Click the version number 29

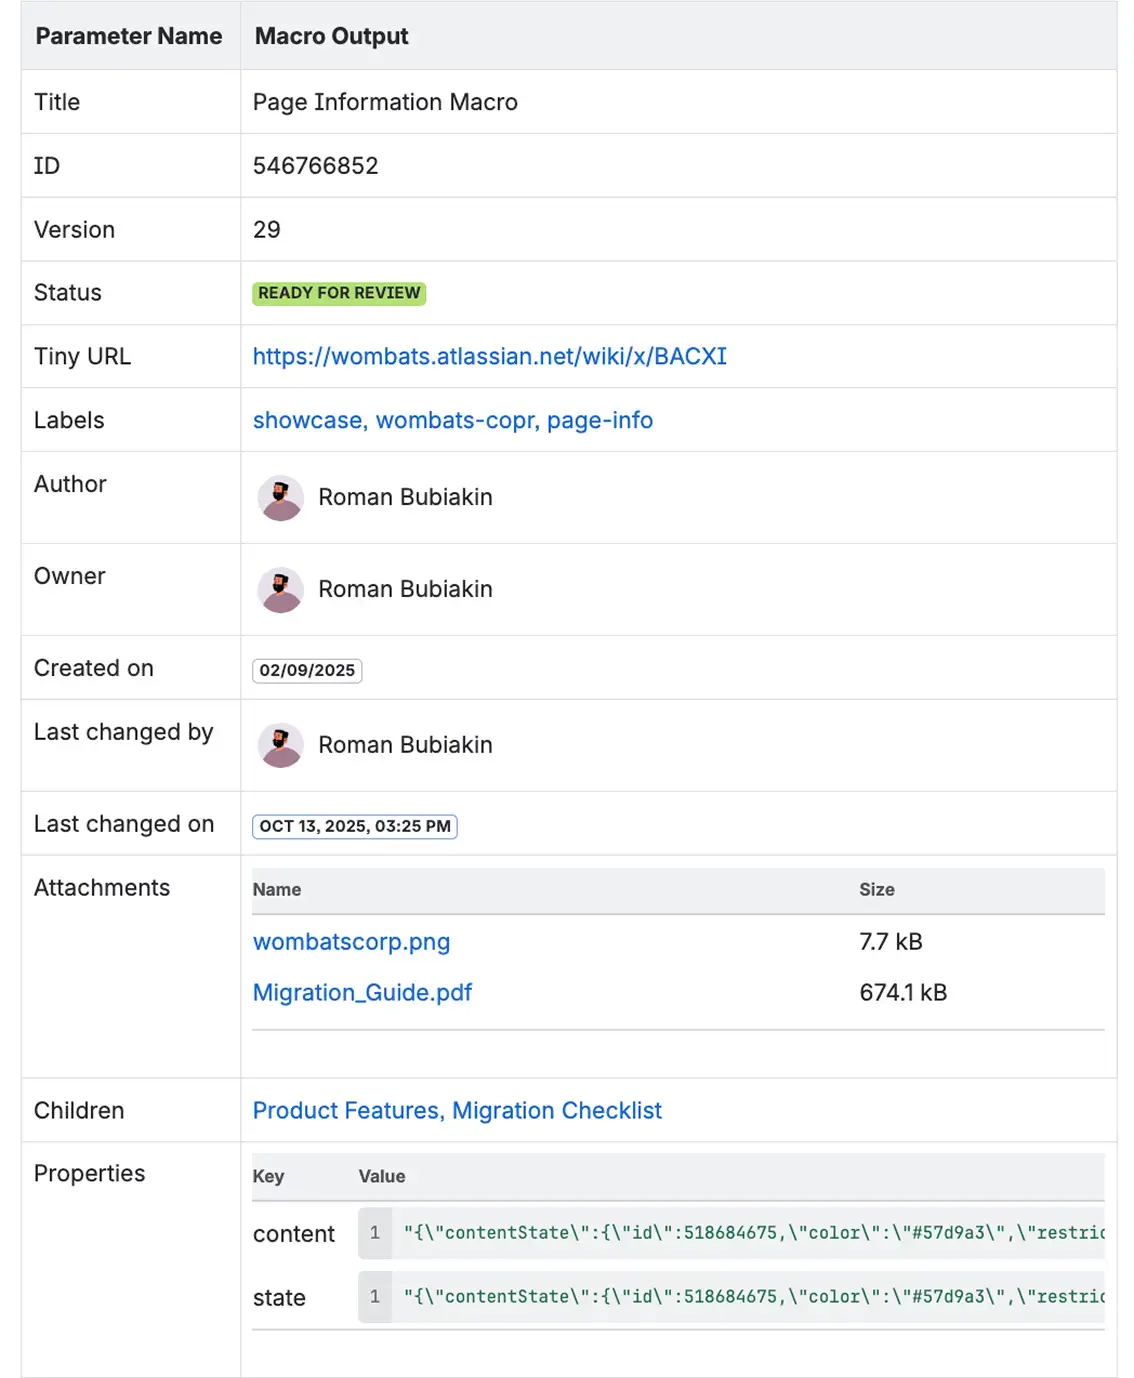[x=266, y=230]
